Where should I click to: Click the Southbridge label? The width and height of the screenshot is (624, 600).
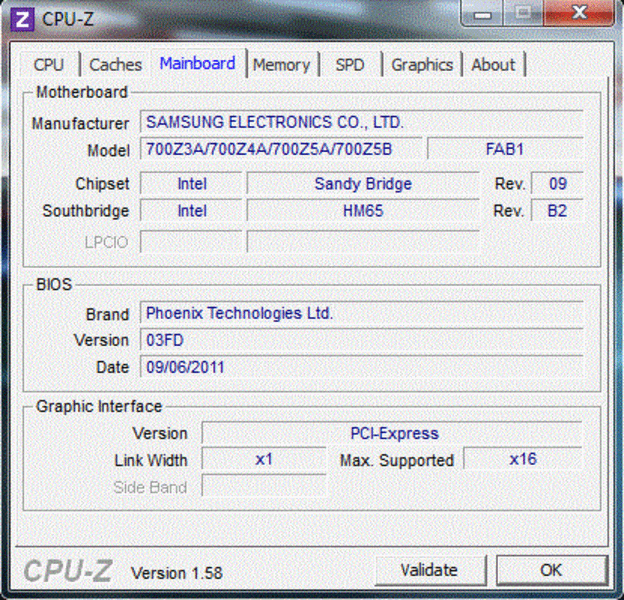86,211
